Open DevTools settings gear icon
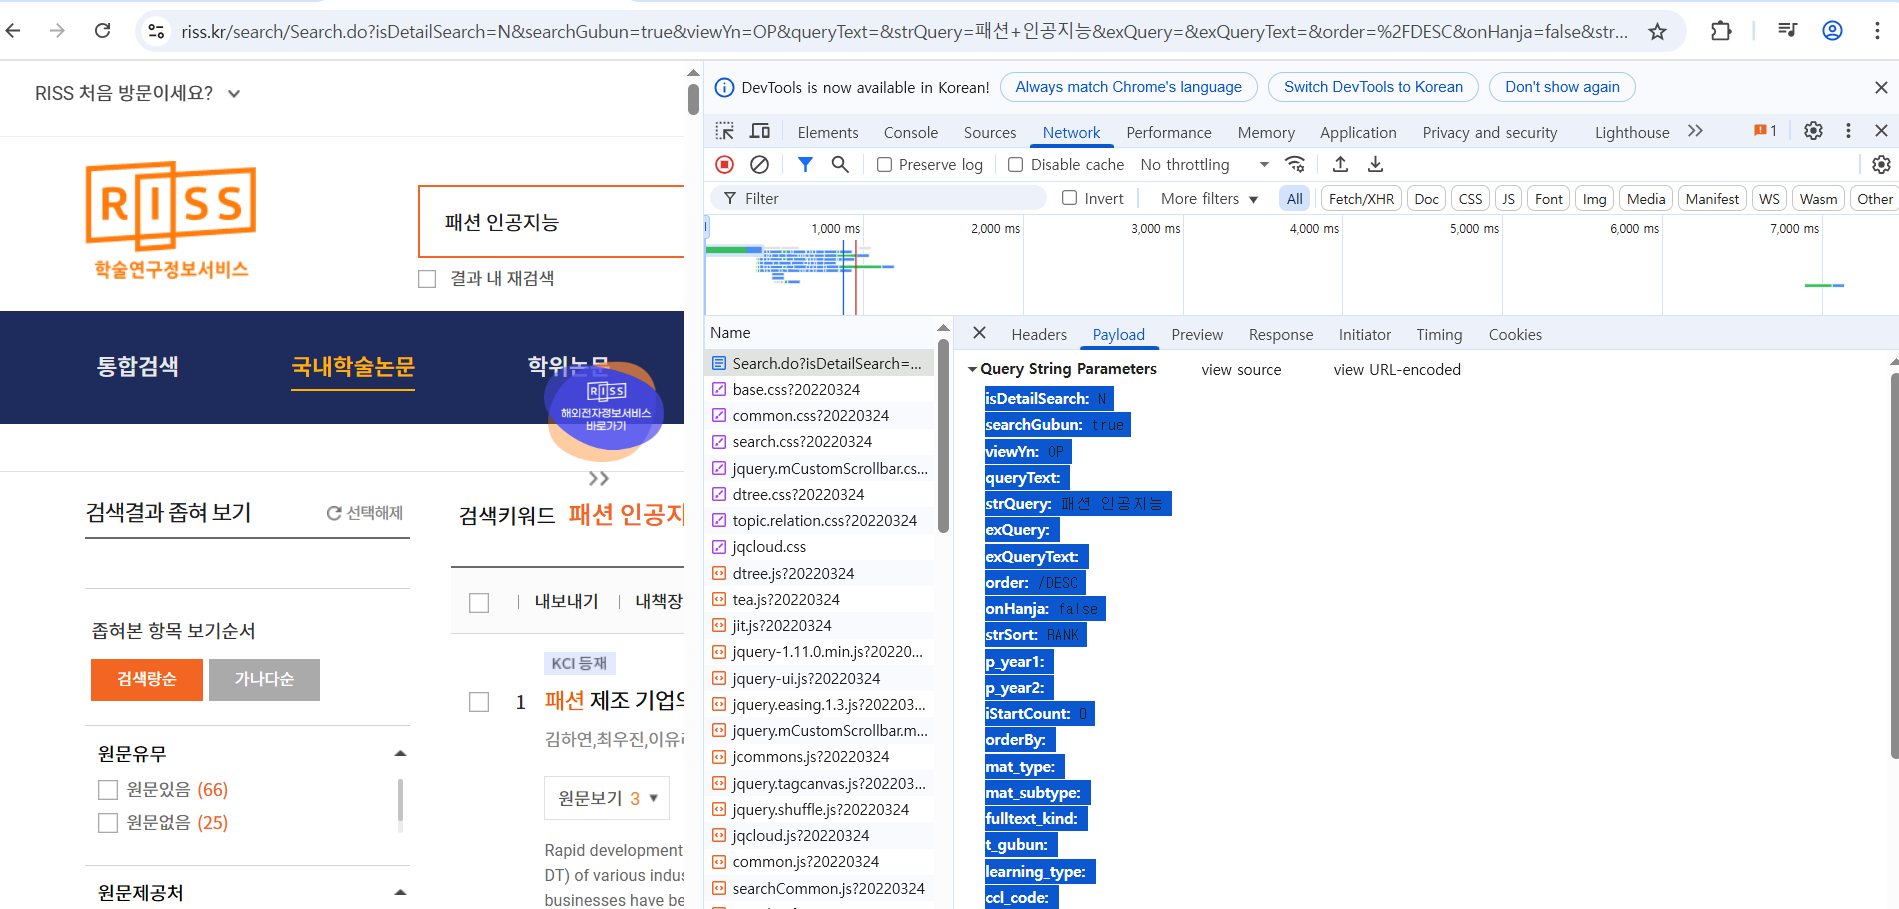This screenshot has height=909, width=1899. pyautogui.click(x=1813, y=131)
